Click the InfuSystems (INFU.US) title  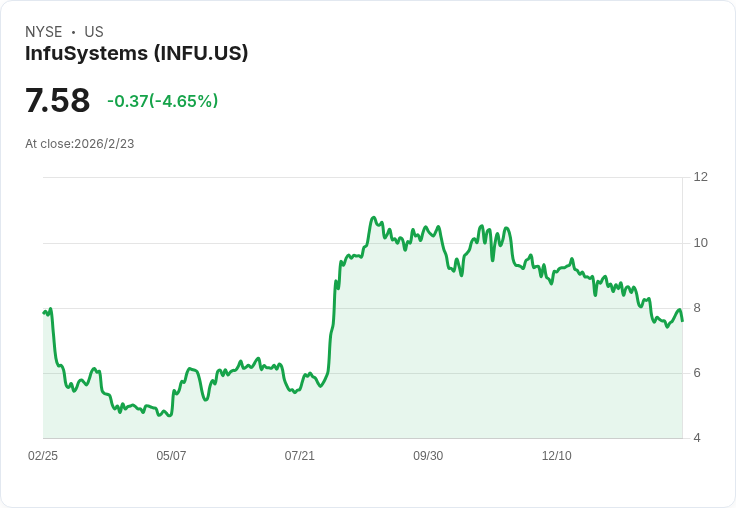click(136, 53)
